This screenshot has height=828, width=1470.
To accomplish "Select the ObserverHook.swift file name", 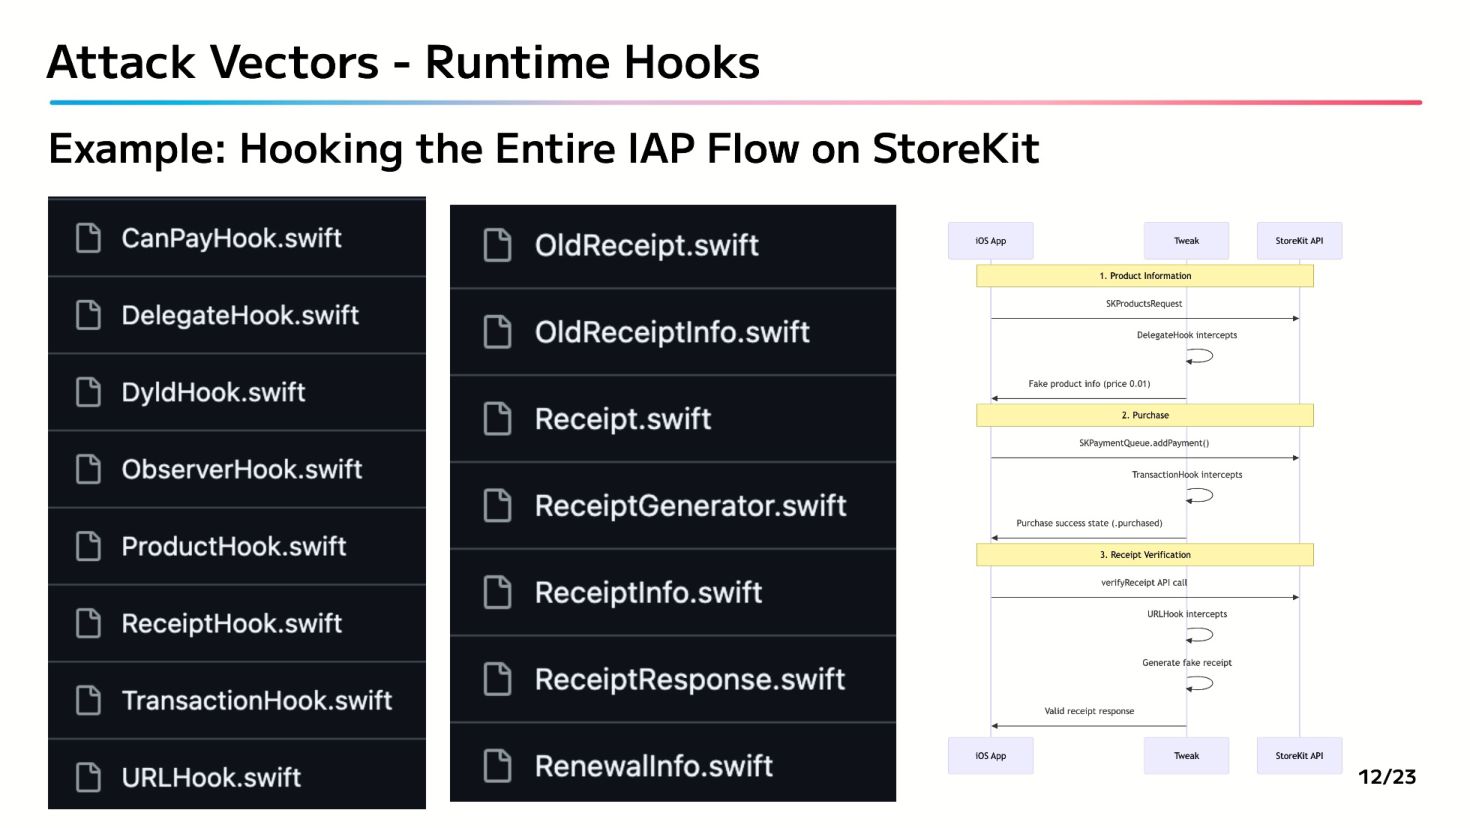I will pos(242,469).
